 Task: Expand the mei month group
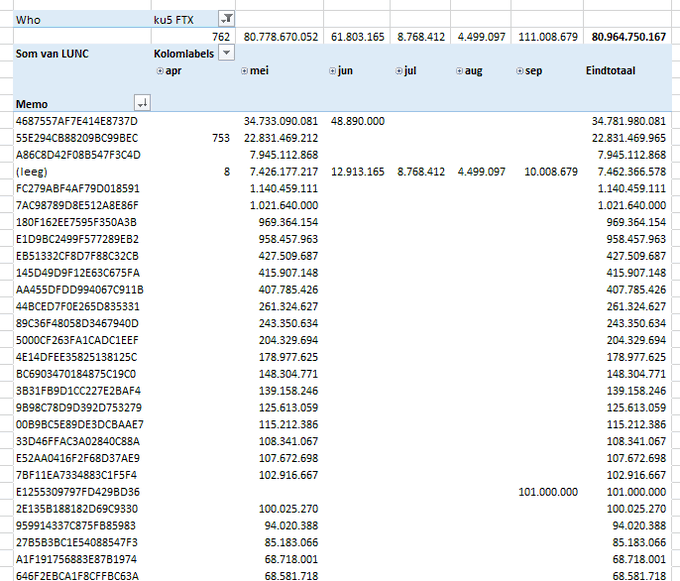(244, 71)
